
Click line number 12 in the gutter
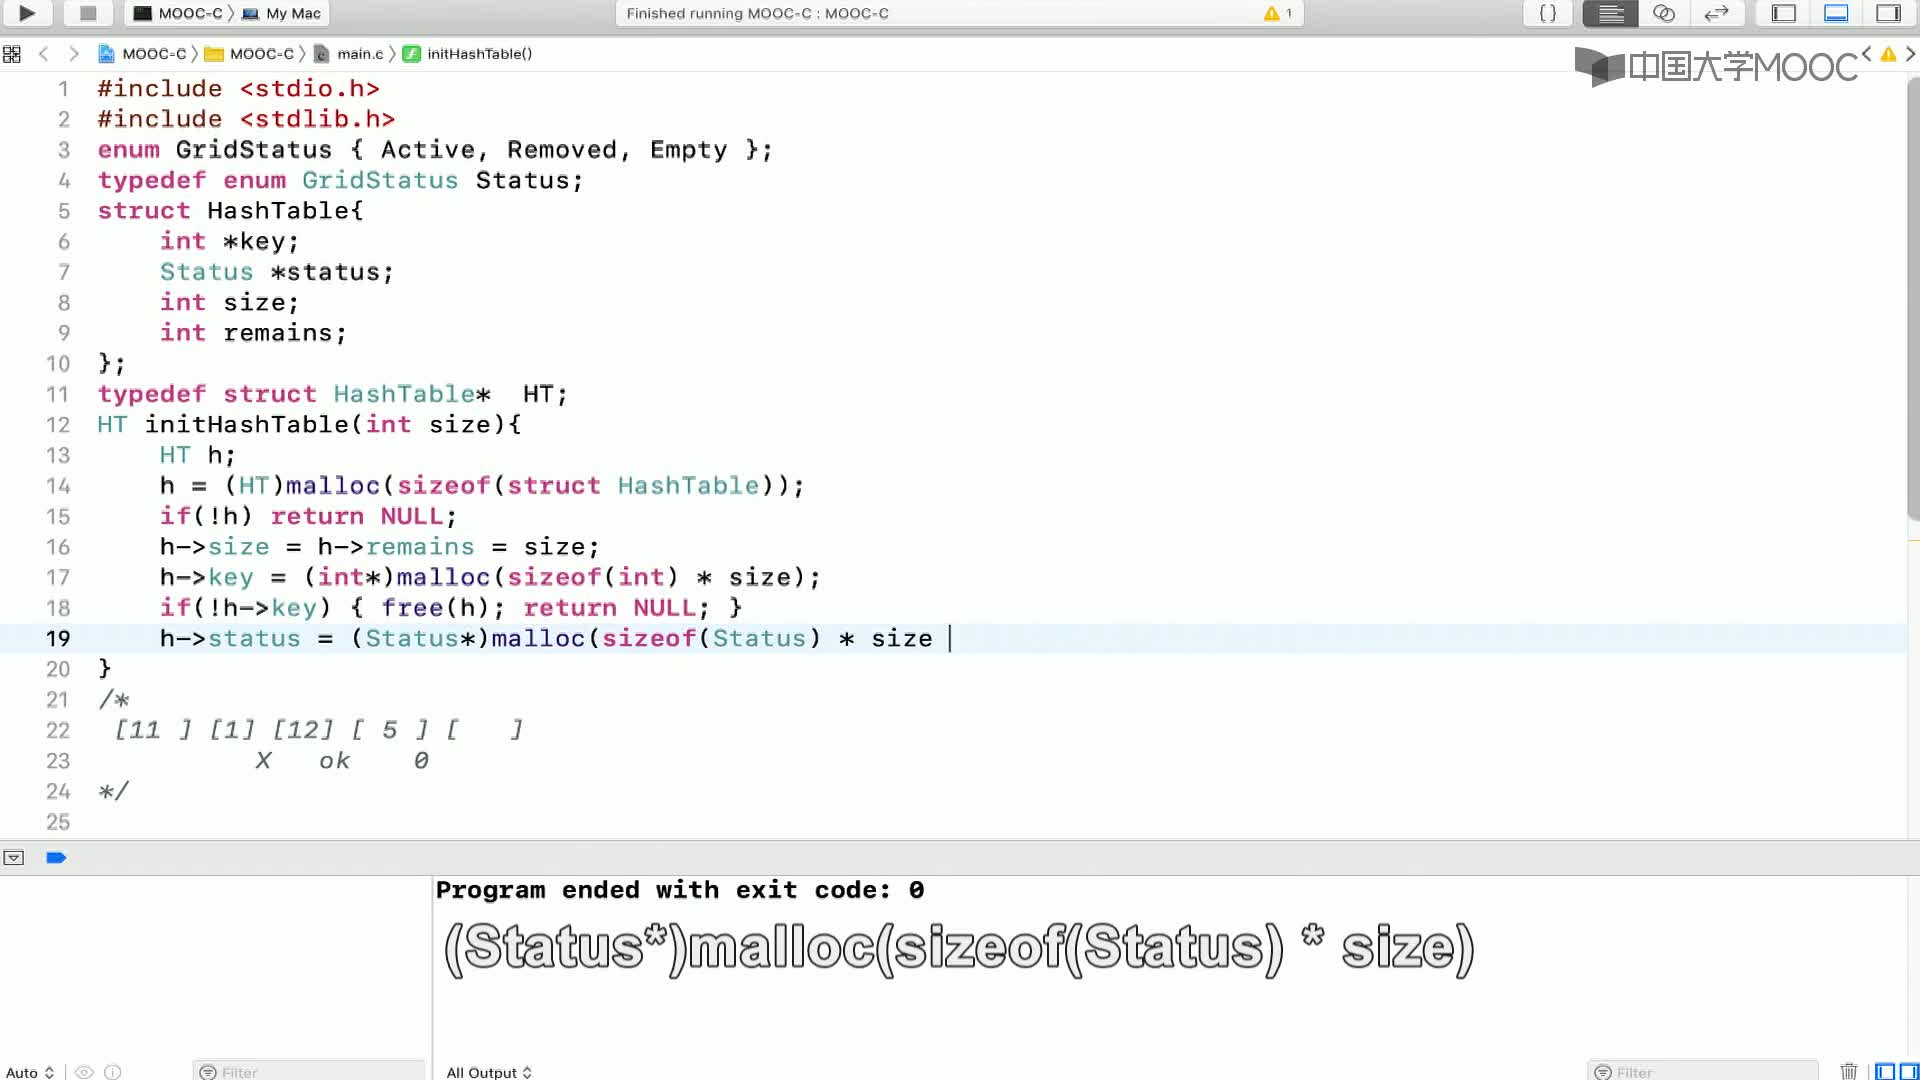click(x=58, y=425)
